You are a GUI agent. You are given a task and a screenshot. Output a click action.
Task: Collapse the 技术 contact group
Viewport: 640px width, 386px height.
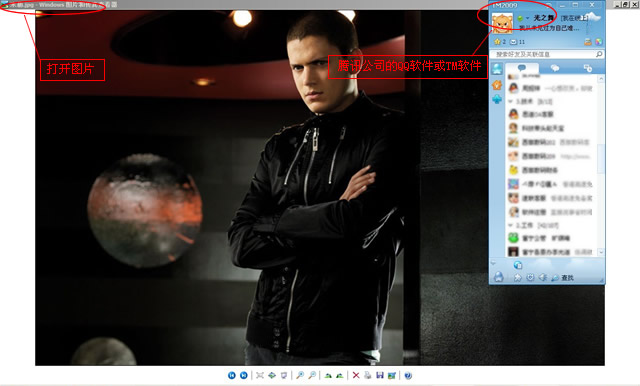coord(511,101)
